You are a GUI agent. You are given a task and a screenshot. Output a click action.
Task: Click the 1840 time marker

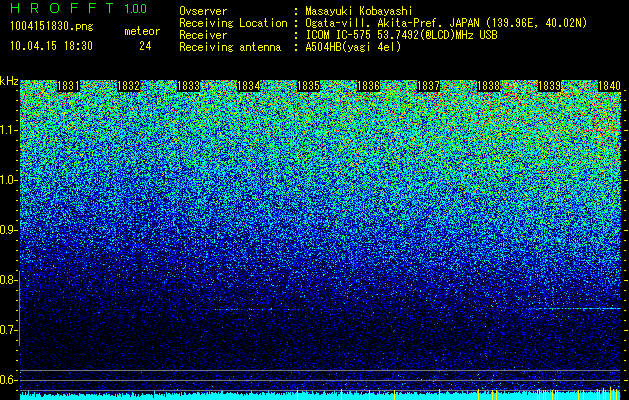click(x=609, y=86)
